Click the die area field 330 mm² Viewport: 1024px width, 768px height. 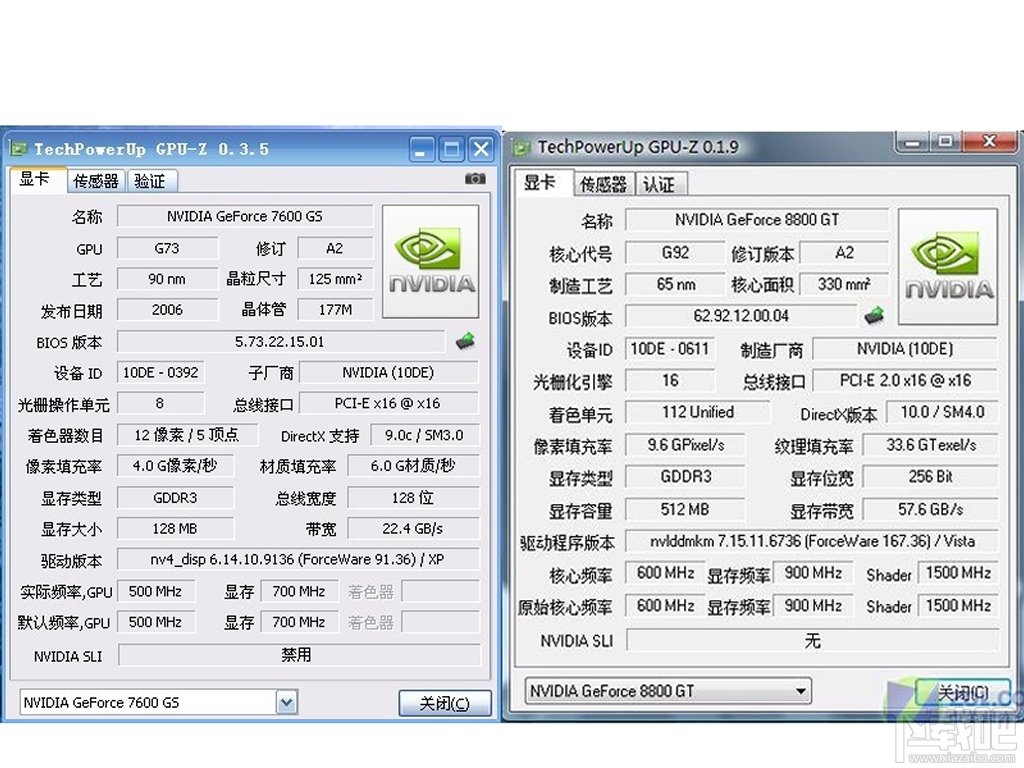[x=844, y=284]
